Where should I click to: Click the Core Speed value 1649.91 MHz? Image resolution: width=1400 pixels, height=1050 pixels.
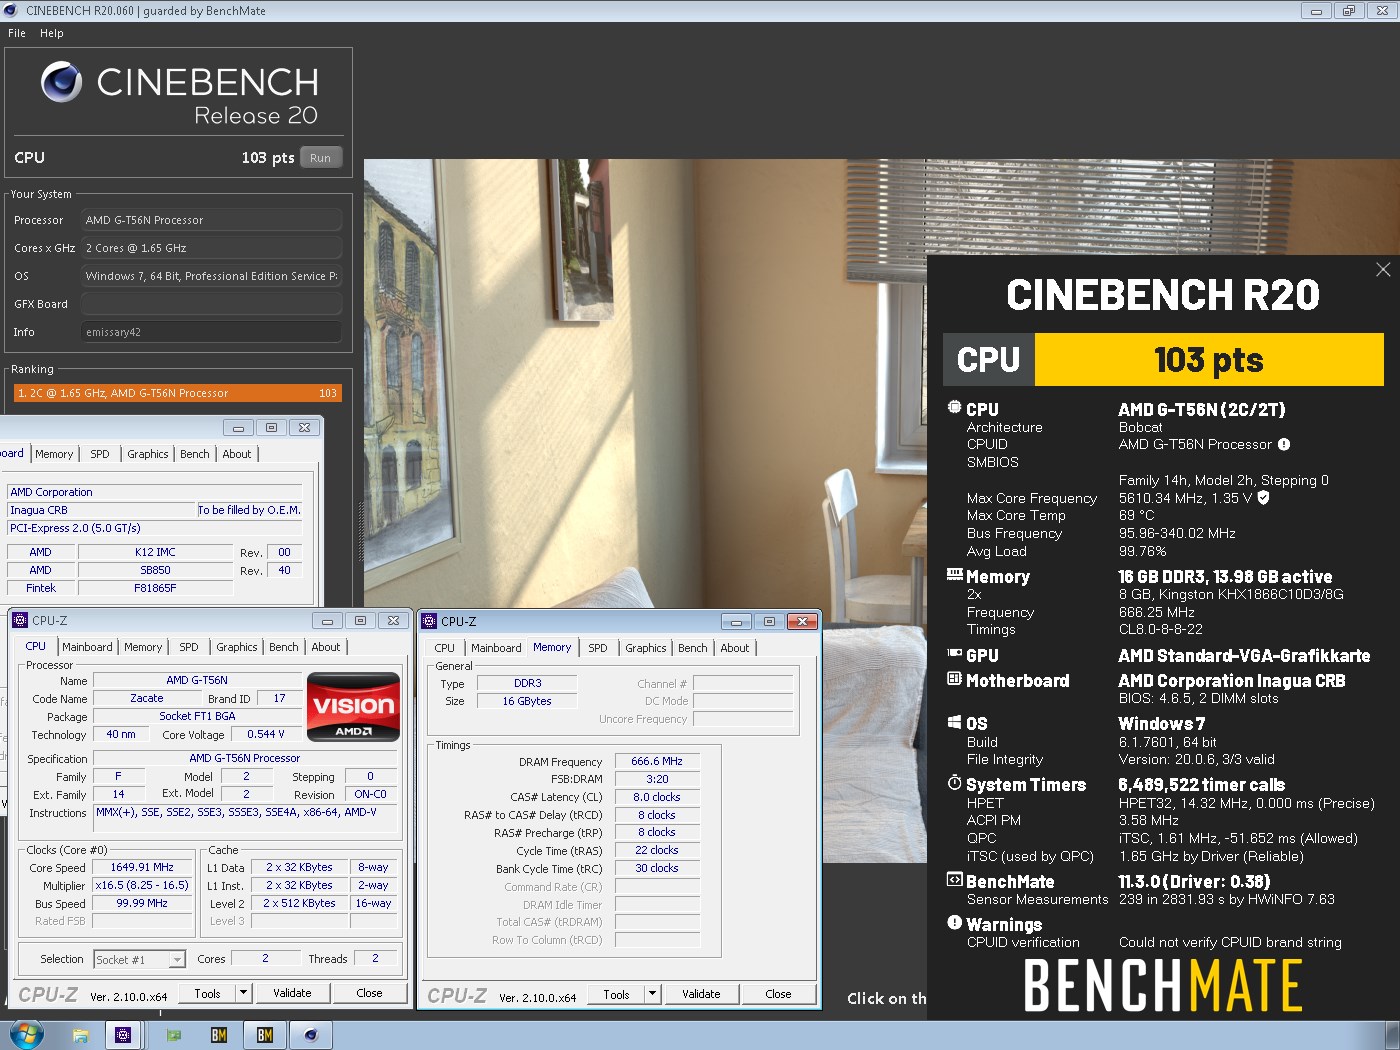(142, 867)
